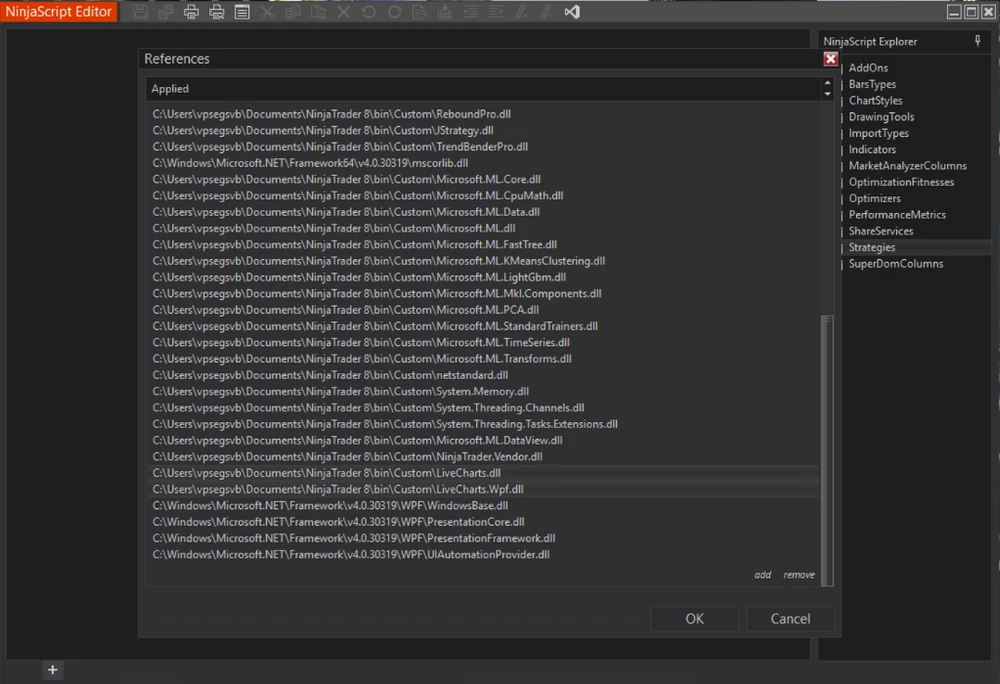The height and width of the screenshot is (684, 1000).
Task: Close the References dialog with red X
Action: pyautogui.click(x=830, y=59)
